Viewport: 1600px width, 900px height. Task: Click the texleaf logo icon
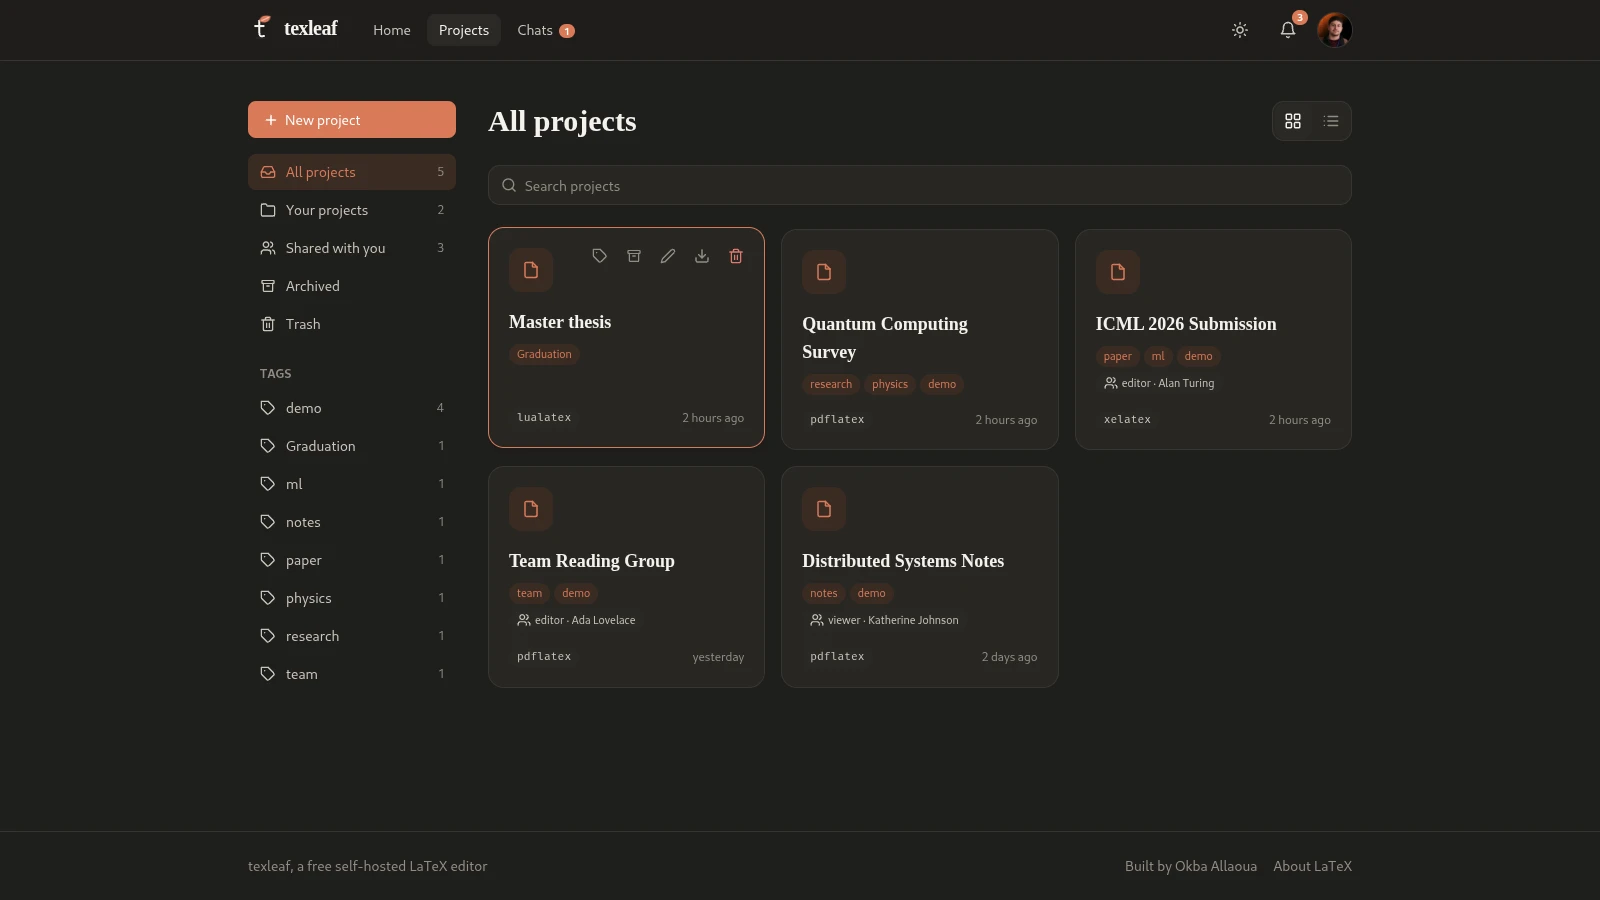[262, 28]
